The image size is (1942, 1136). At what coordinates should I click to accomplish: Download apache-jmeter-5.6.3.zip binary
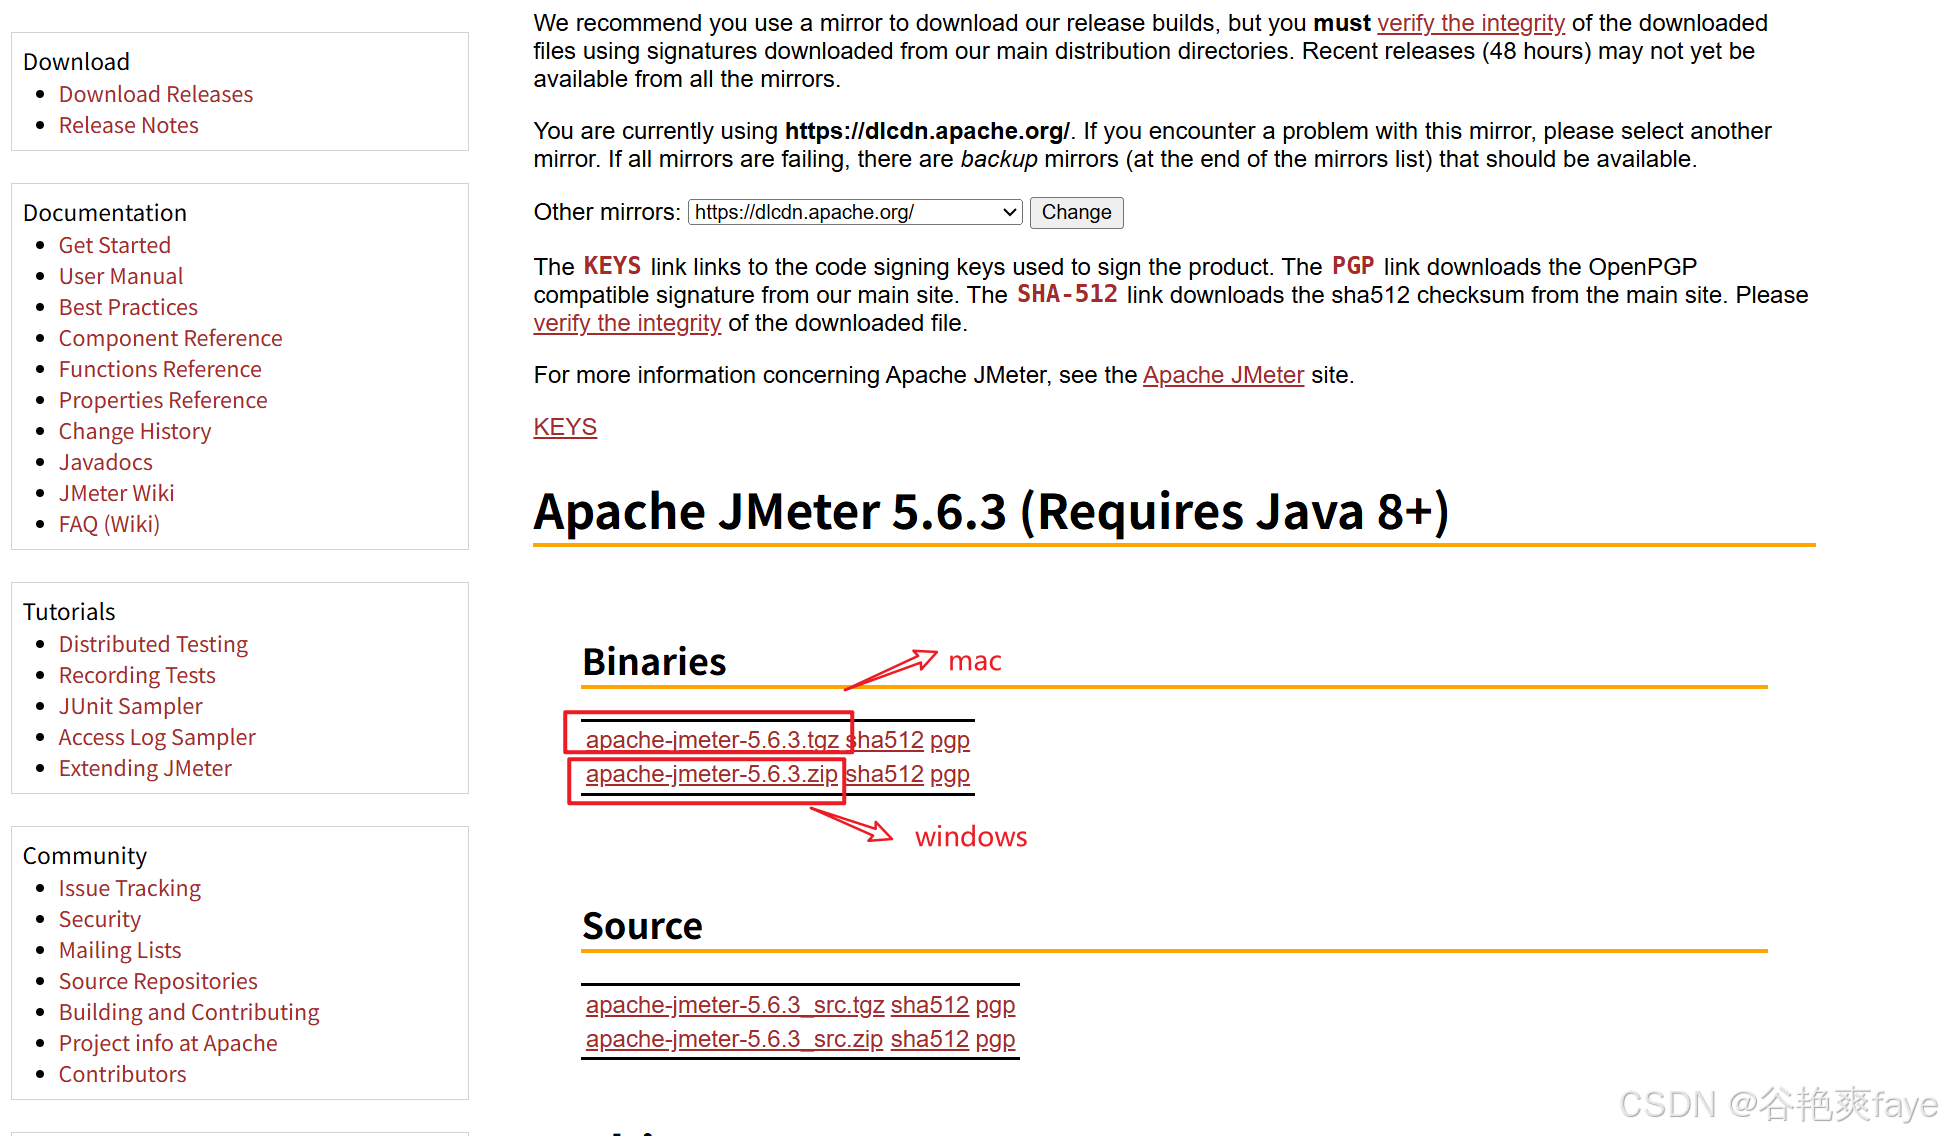[x=711, y=774]
